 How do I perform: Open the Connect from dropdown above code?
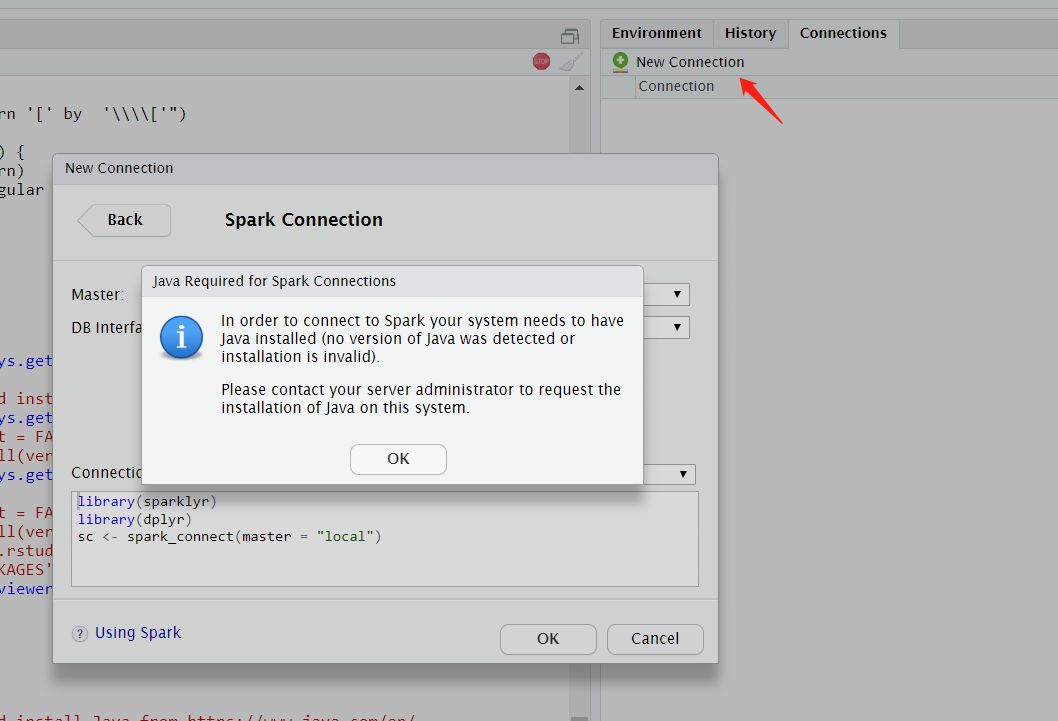[683, 473]
